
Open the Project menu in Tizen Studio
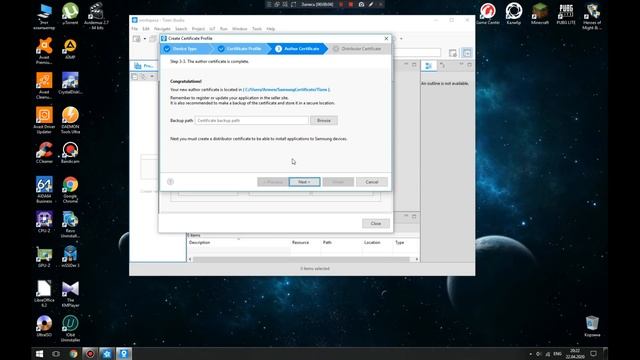click(x=198, y=29)
